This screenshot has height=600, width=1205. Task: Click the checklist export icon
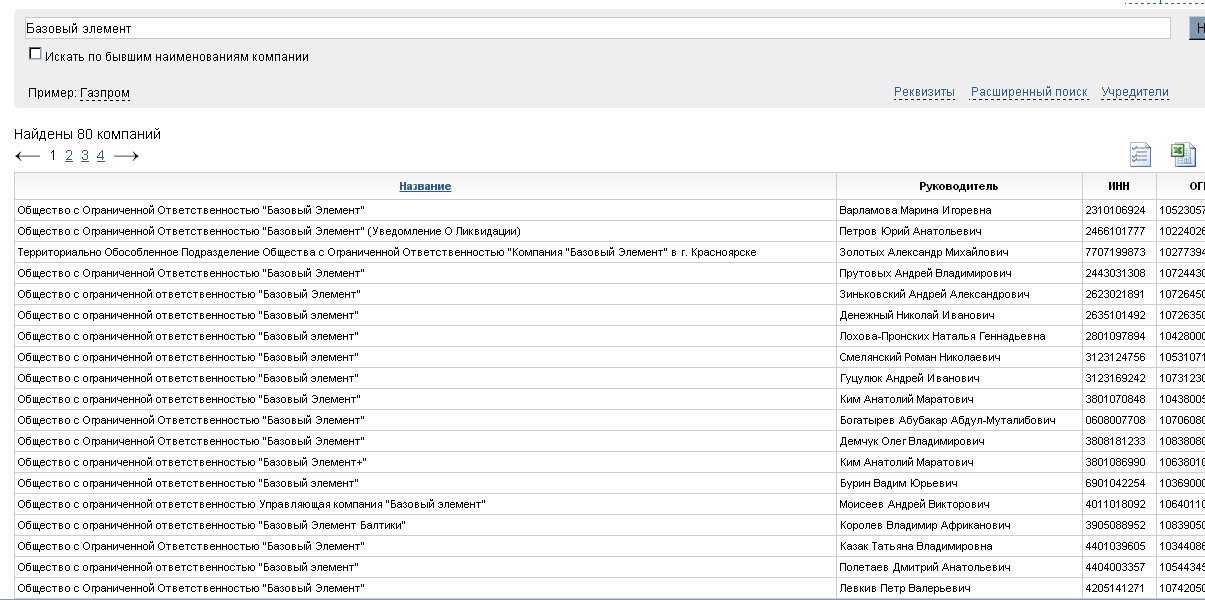click(1140, 154)
